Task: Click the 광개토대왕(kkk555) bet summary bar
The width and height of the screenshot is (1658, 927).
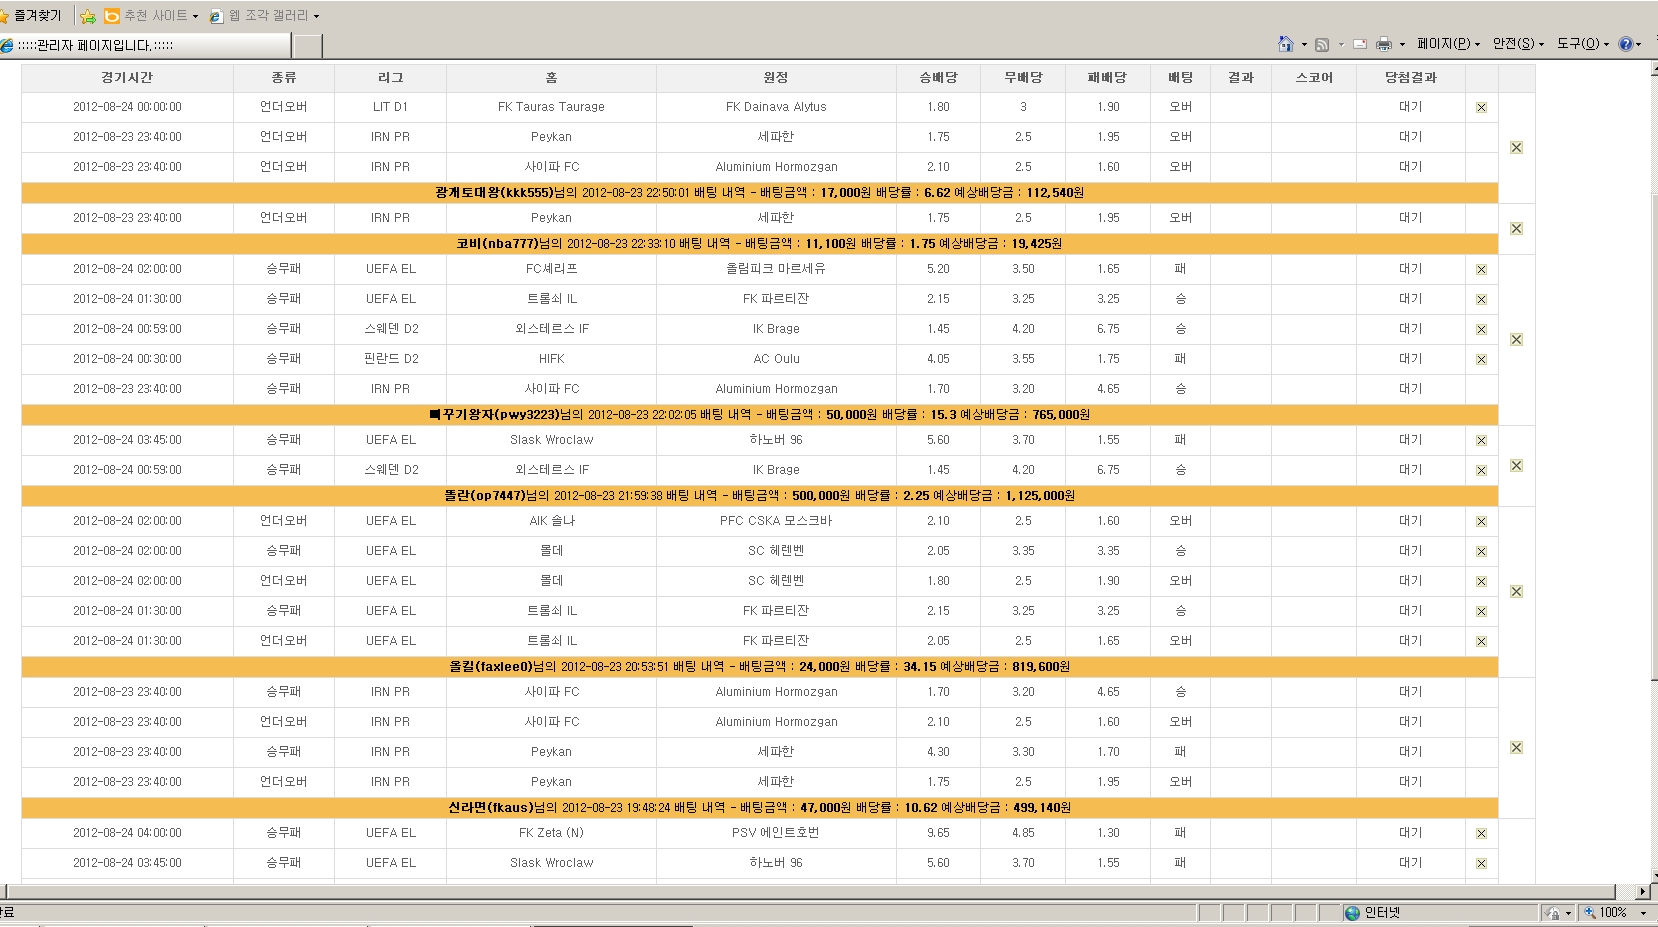Action: click(760, 193)
